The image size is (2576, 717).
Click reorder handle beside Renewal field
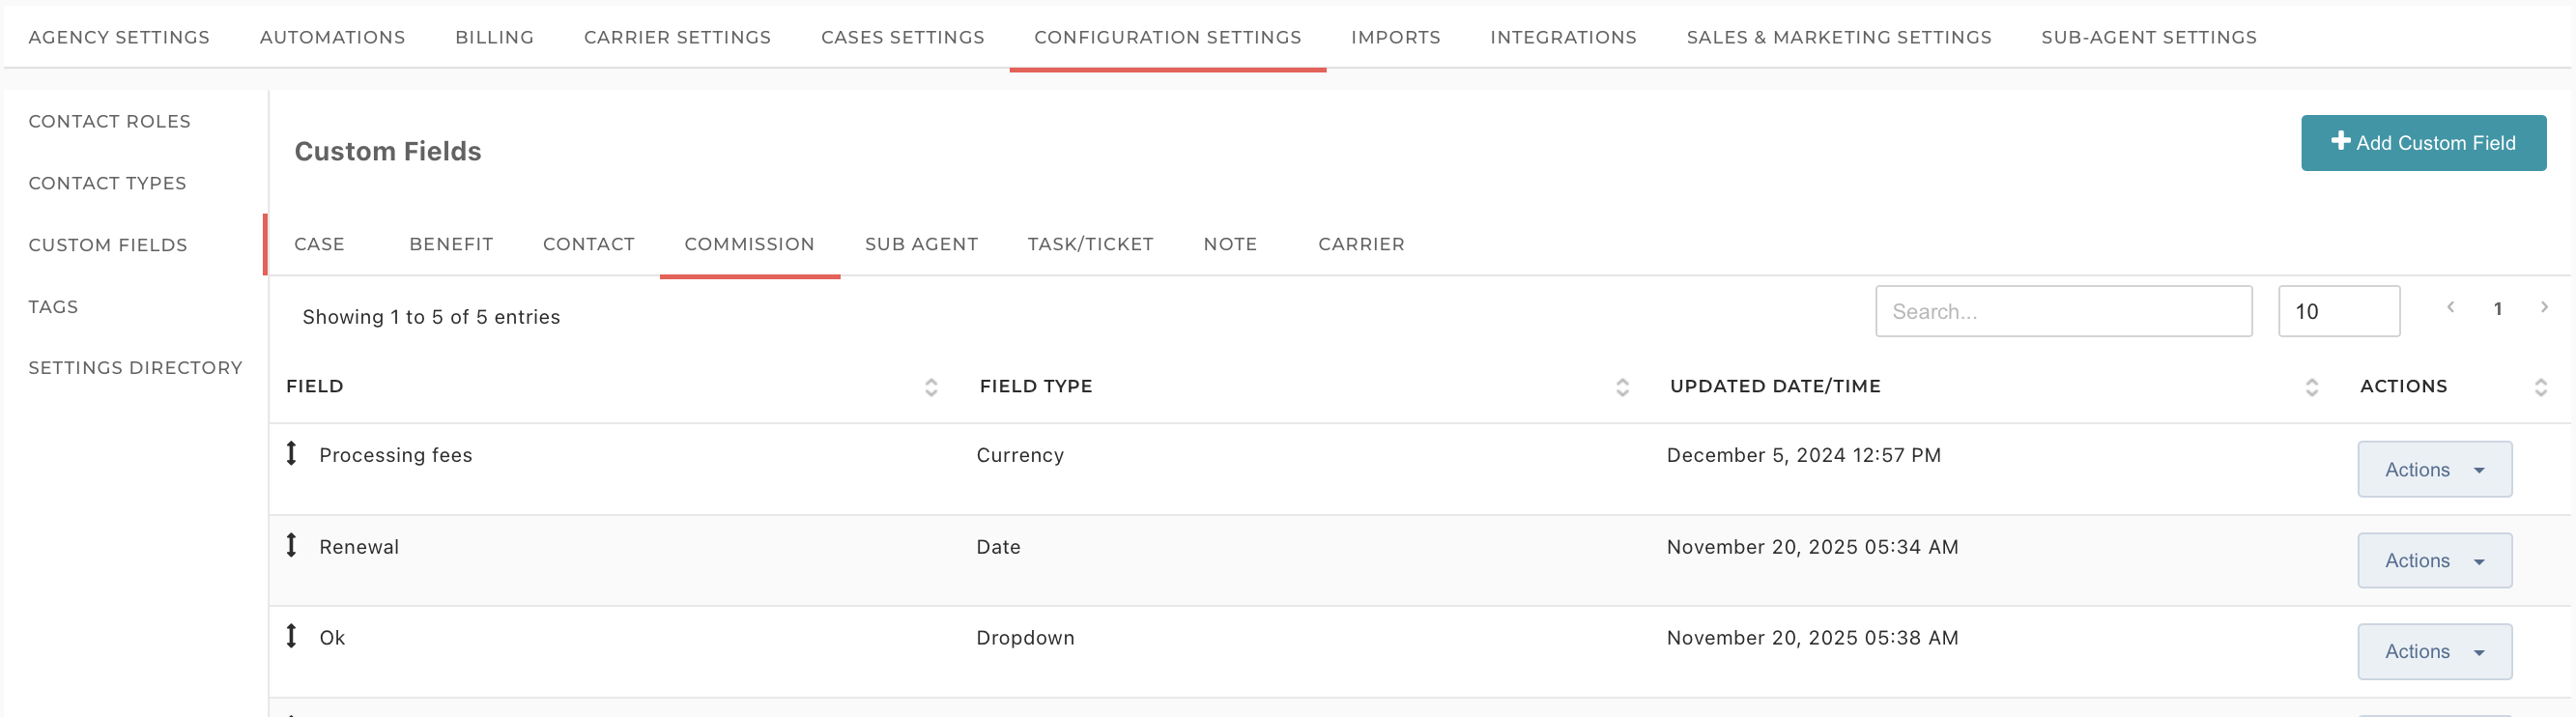[291, 545]
